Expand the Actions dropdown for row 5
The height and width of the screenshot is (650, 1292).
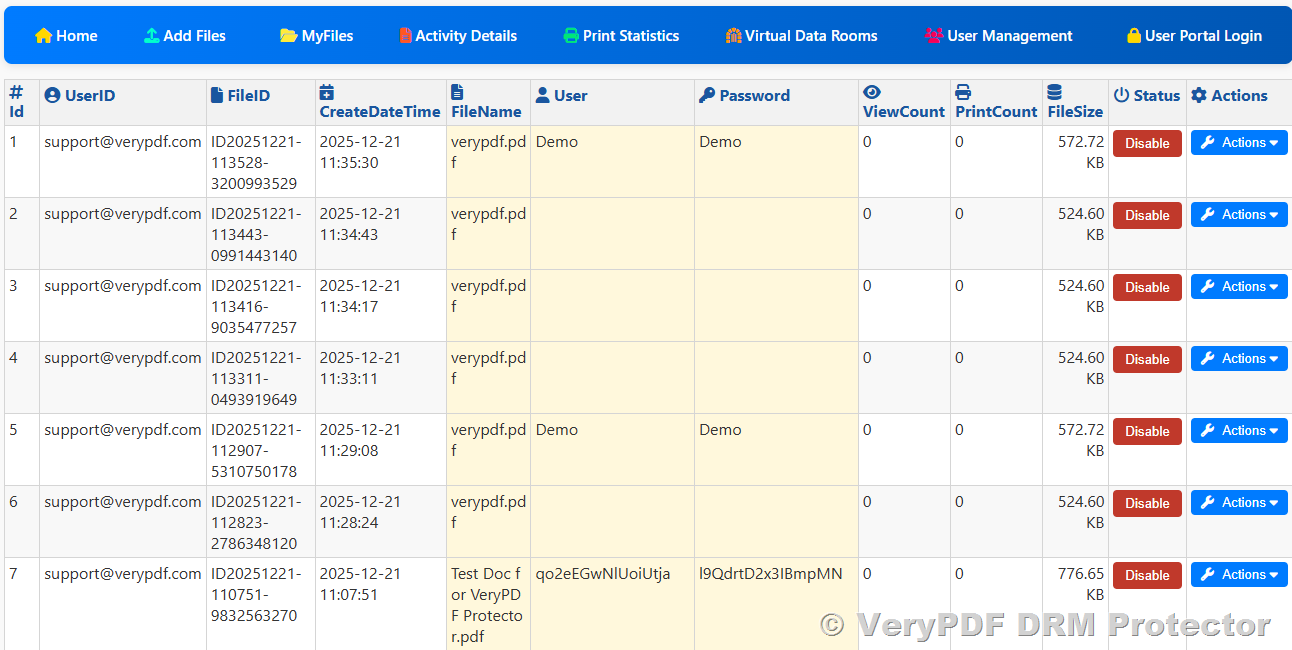[x=1239, y=431]
